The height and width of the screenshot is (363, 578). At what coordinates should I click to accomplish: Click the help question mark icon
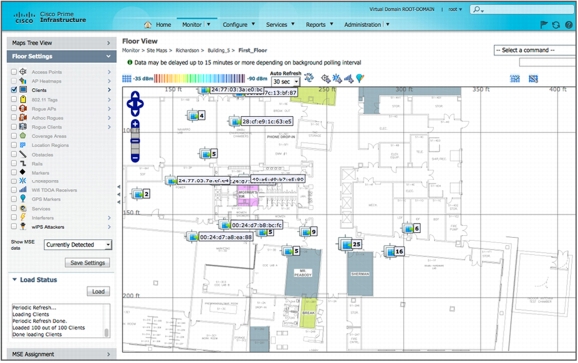[569, 25]
